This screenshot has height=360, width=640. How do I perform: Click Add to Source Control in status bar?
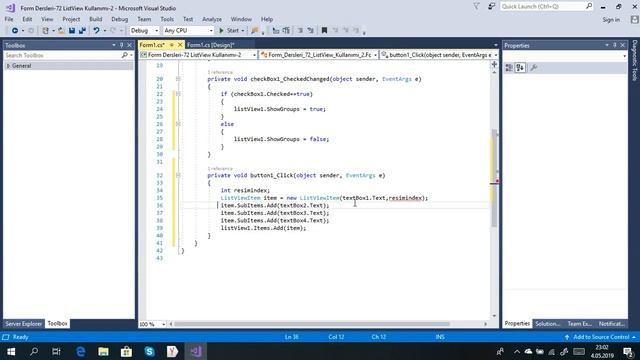click(x=600, y=337)
